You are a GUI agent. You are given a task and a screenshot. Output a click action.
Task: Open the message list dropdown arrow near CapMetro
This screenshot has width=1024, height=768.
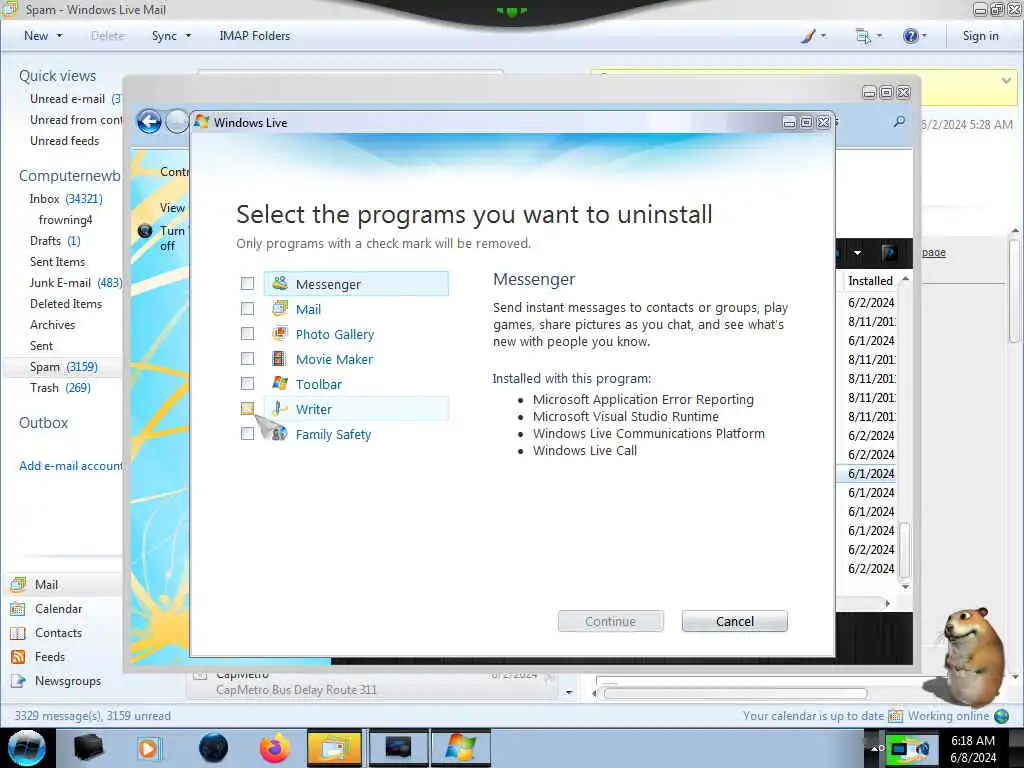(569, 692)
